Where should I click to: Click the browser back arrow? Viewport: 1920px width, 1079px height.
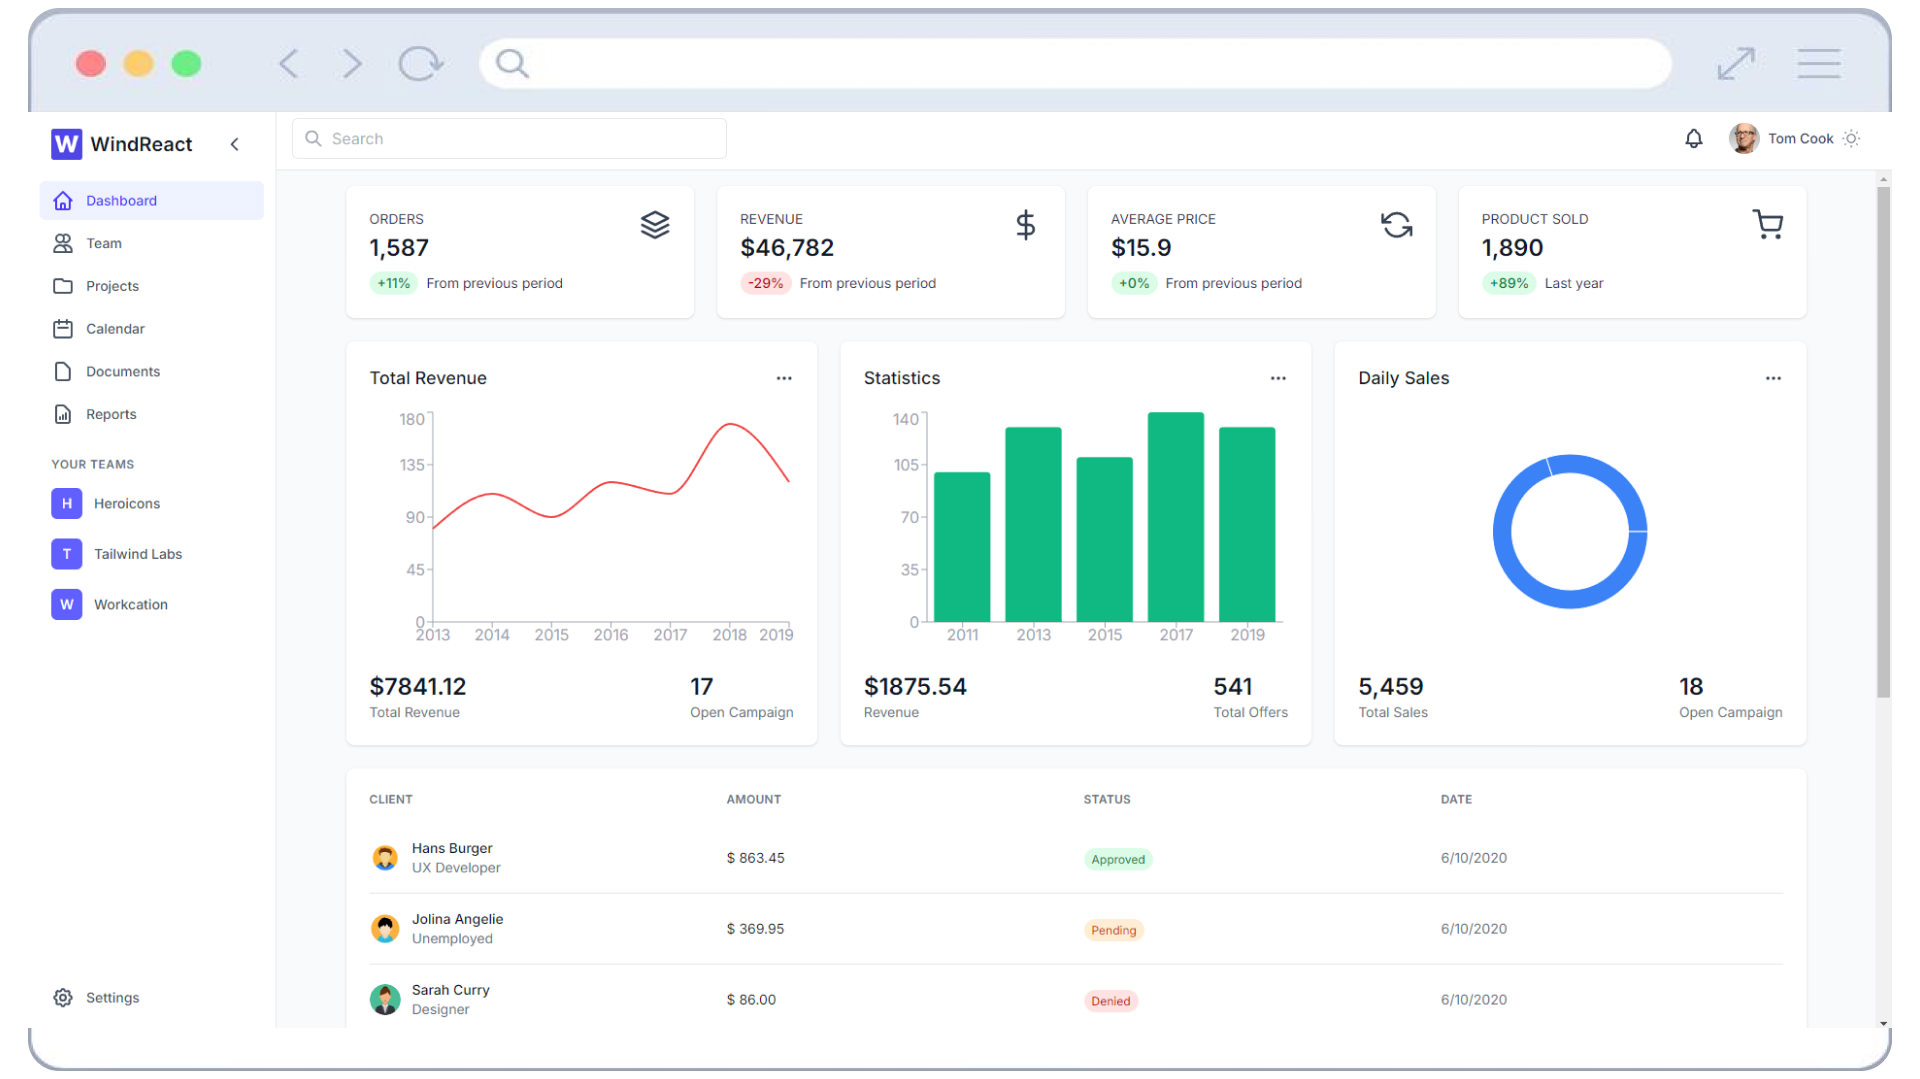(289, 64)
